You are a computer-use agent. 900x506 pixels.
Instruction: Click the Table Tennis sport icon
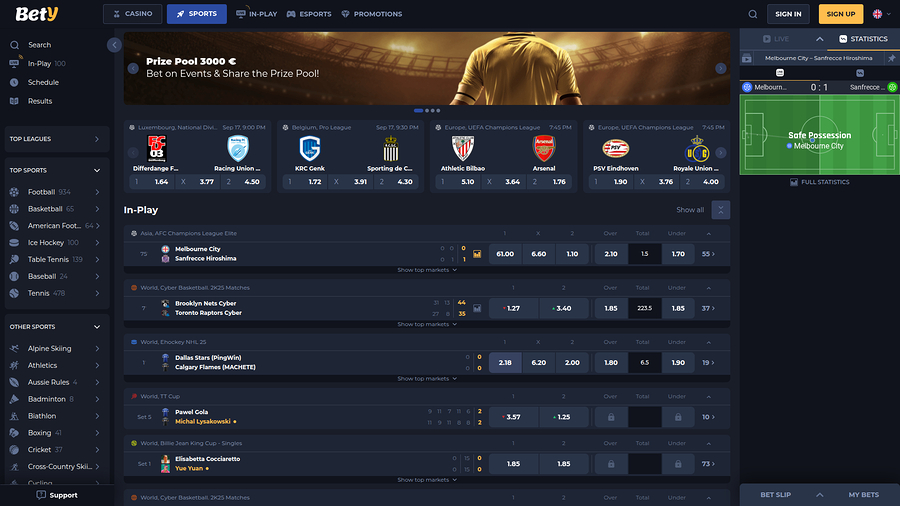[14, 259]
